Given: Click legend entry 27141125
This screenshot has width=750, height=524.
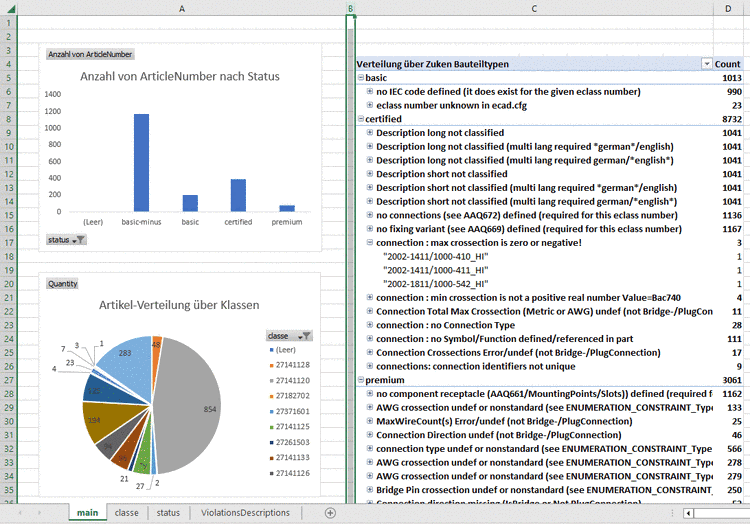Looking at the screenshot, I should point(290,426).
